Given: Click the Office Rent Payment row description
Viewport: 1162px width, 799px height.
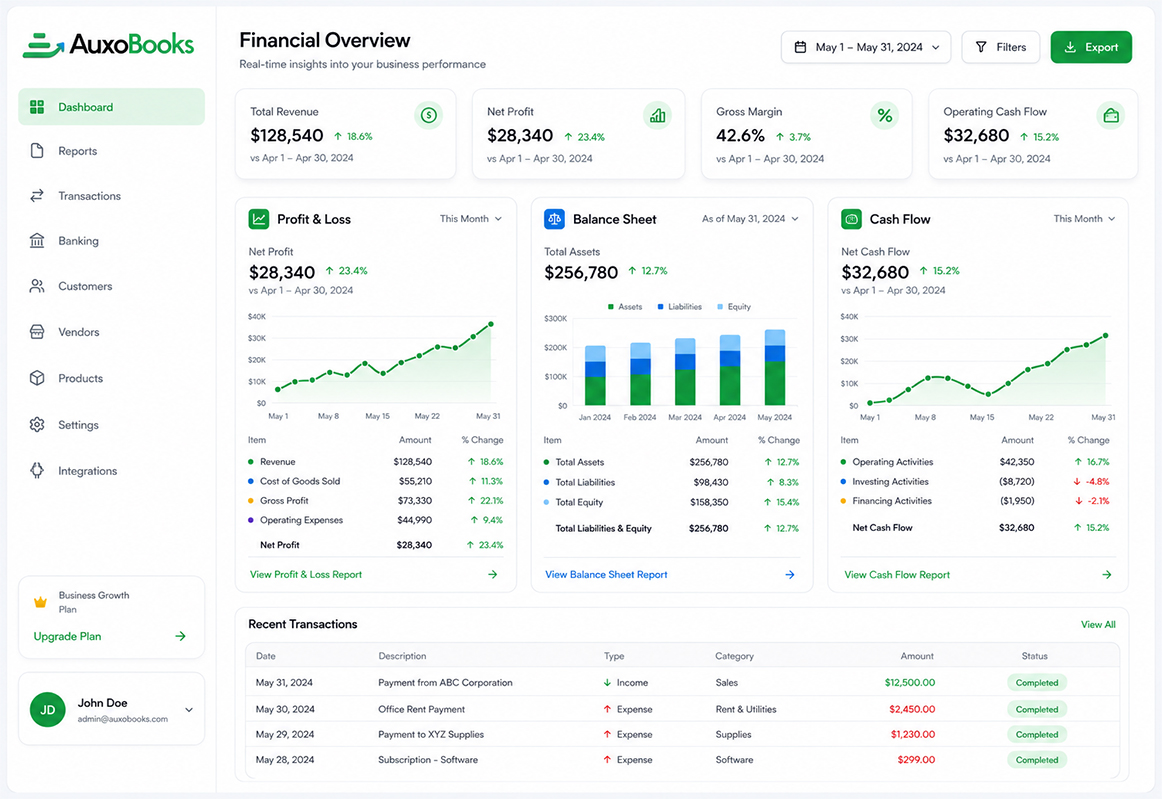Looking at the screenshot, I should point(422,709).
